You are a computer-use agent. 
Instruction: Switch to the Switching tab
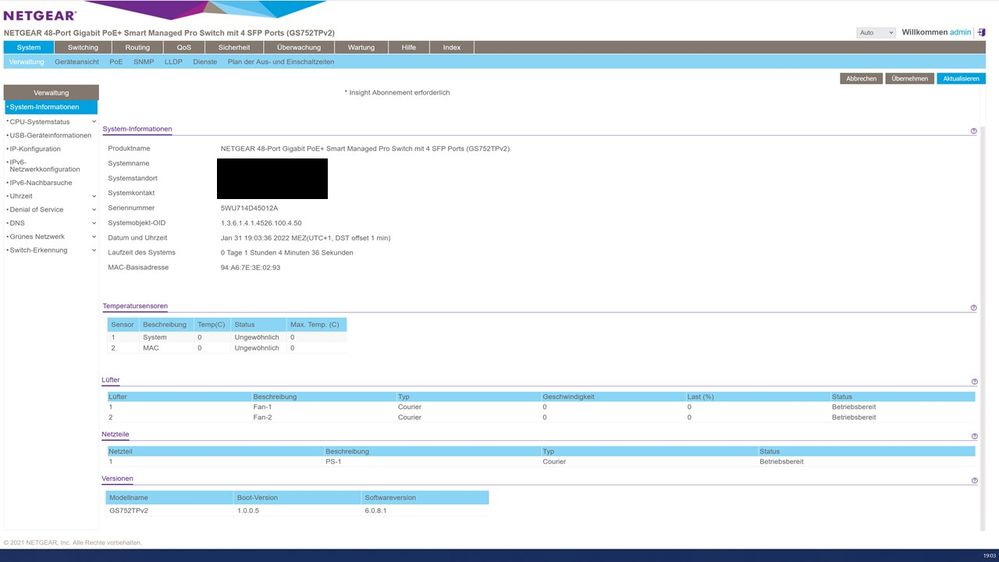pyautogui.click(x=83, y=47)
